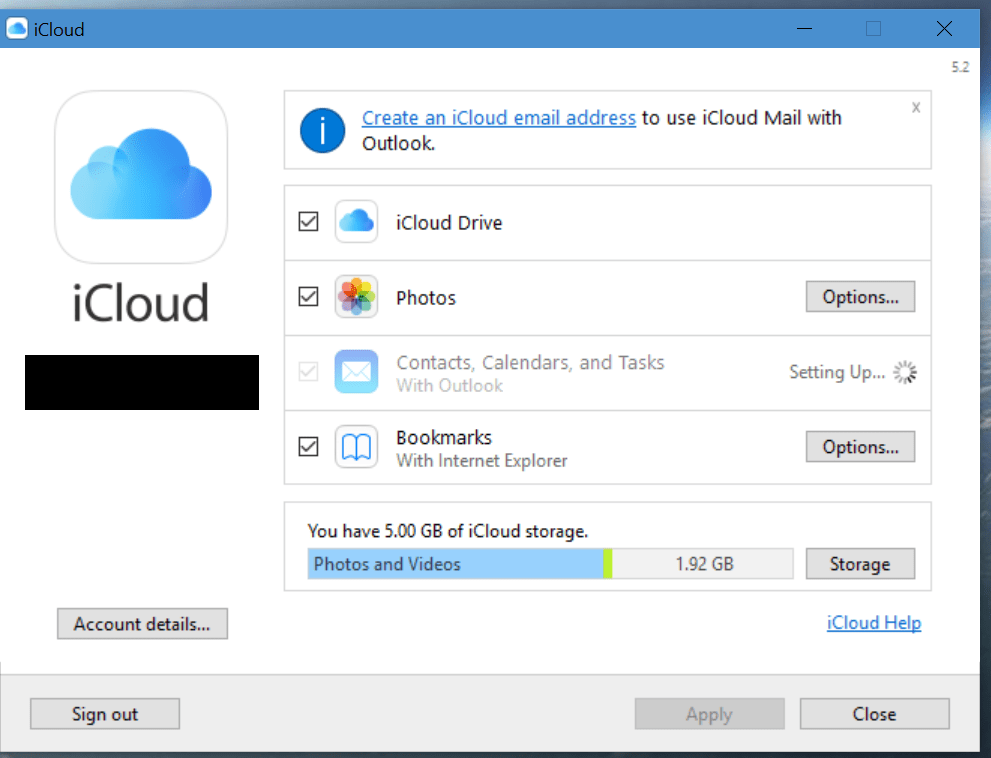Click the Photos label text
991x758 pixels.
pyautogui.click(x=425, y=298)
